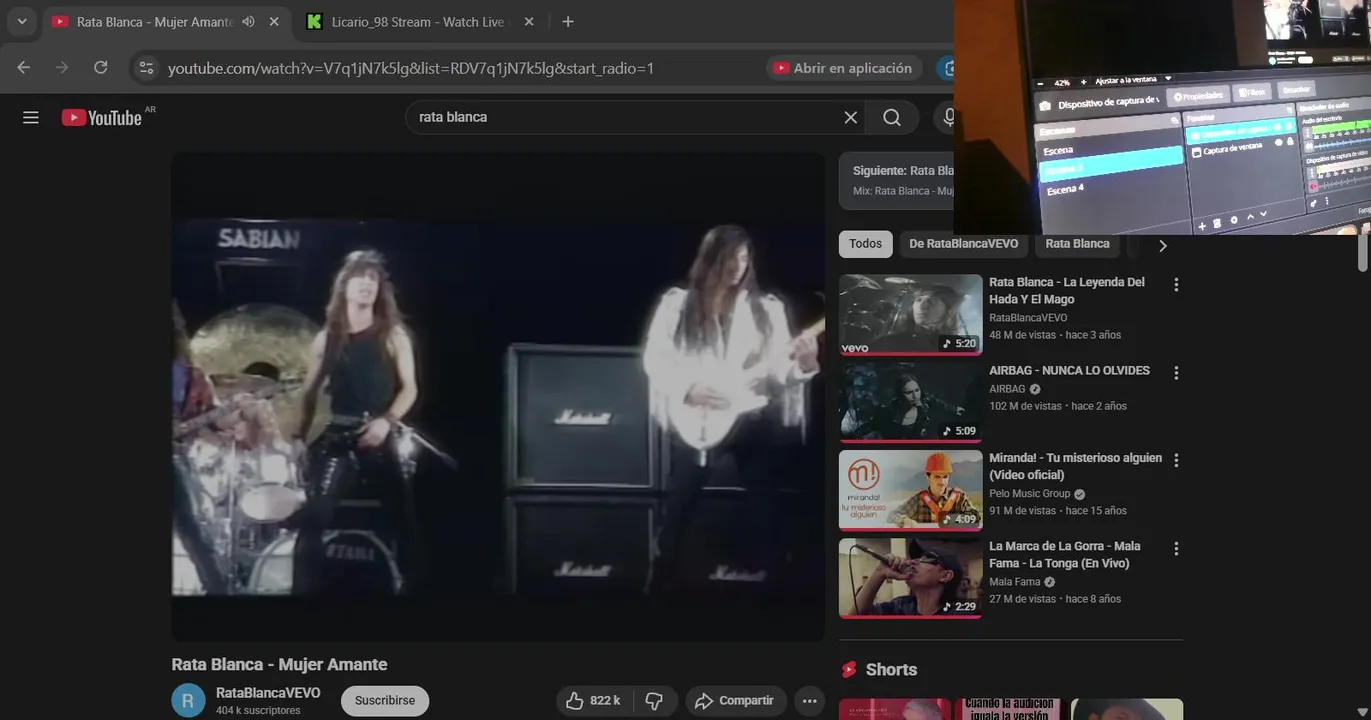This screenshot has height=720, width=1371.
Task: Play the AIRBAG video thumbnail
Action: 910,402
